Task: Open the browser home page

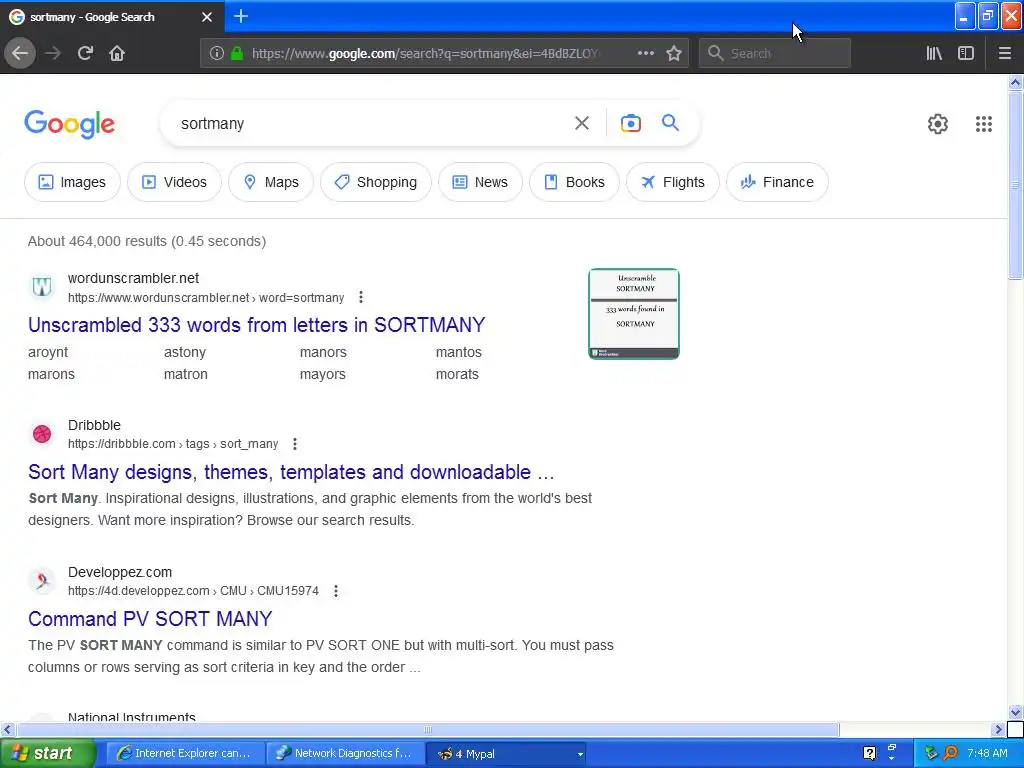Action: (x=117, y=53)
